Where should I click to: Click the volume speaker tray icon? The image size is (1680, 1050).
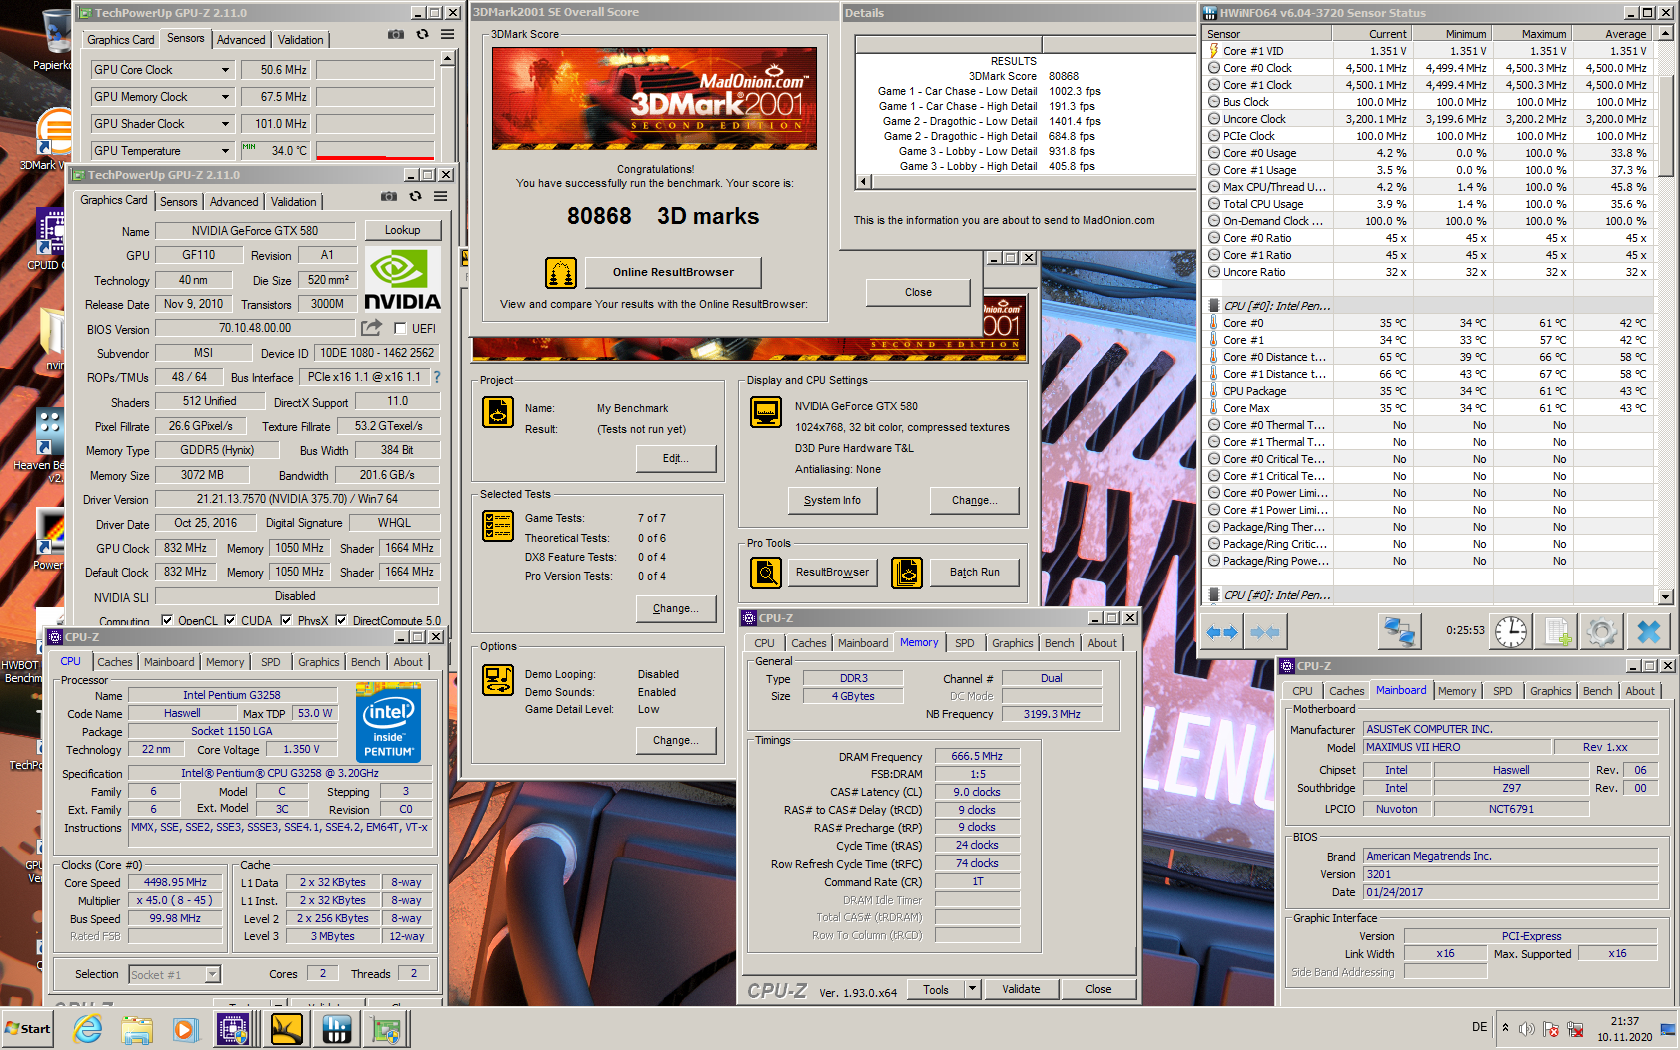point(1527,1029)
